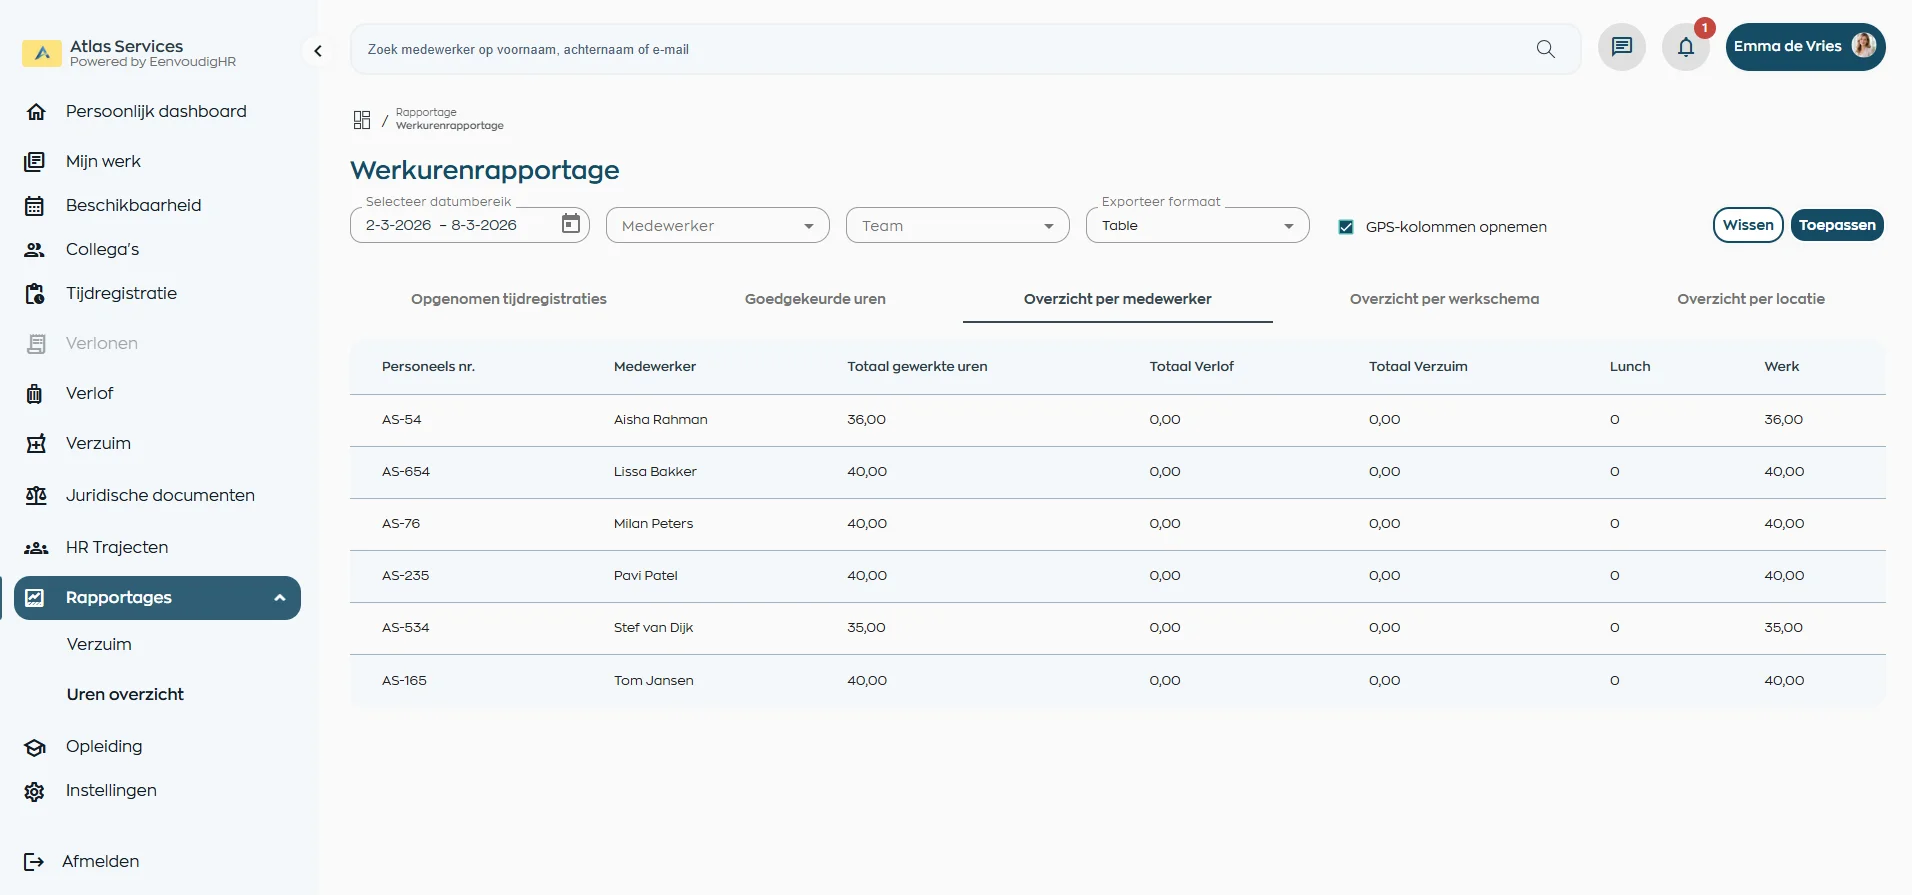This screenshot has width=1912, height=895.
Task: Click Afmelden to log out
Action: (x=100, y=862)
